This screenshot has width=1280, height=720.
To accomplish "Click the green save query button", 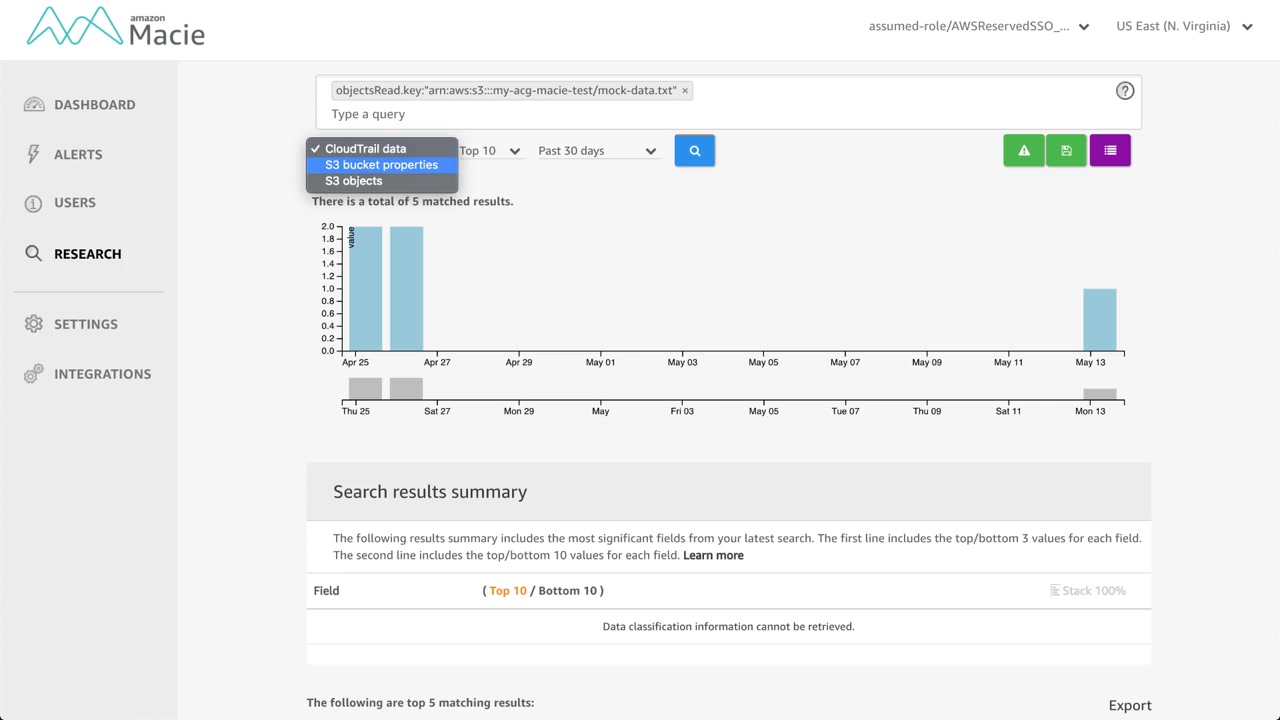I will point(1066,151).
